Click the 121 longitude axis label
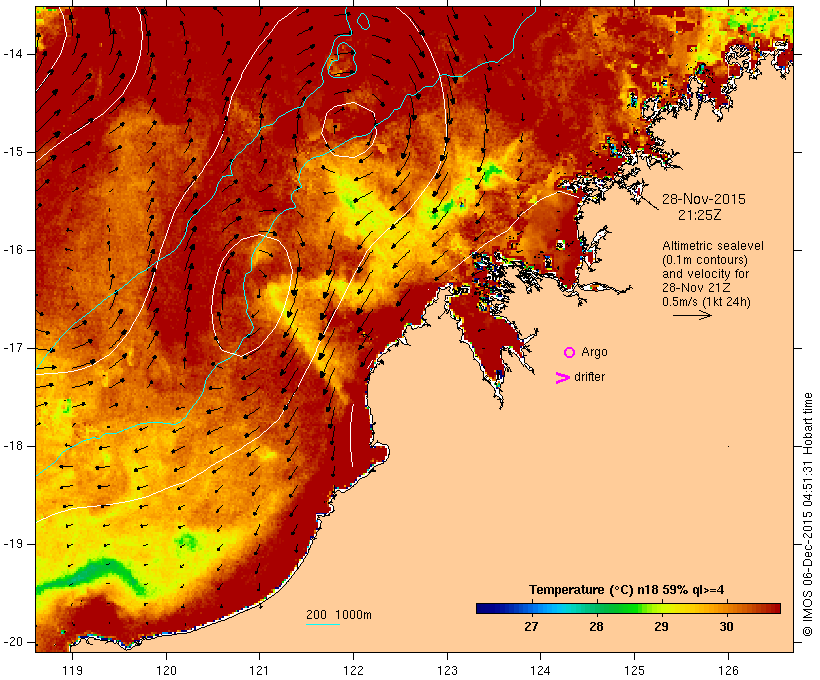The image size is (820, 680). [x=259, y=670]
